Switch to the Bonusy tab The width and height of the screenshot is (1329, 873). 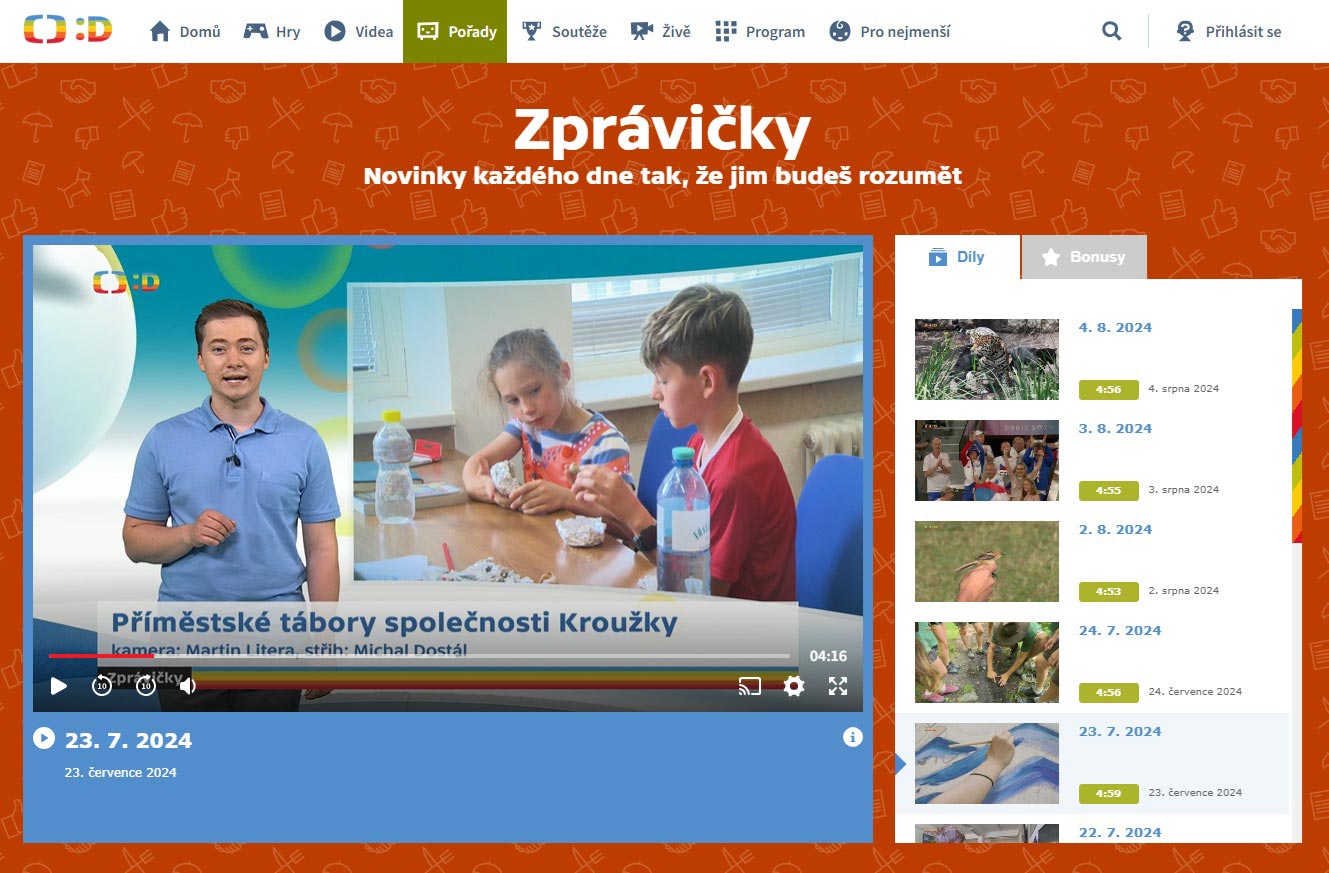pos(1084,257)
